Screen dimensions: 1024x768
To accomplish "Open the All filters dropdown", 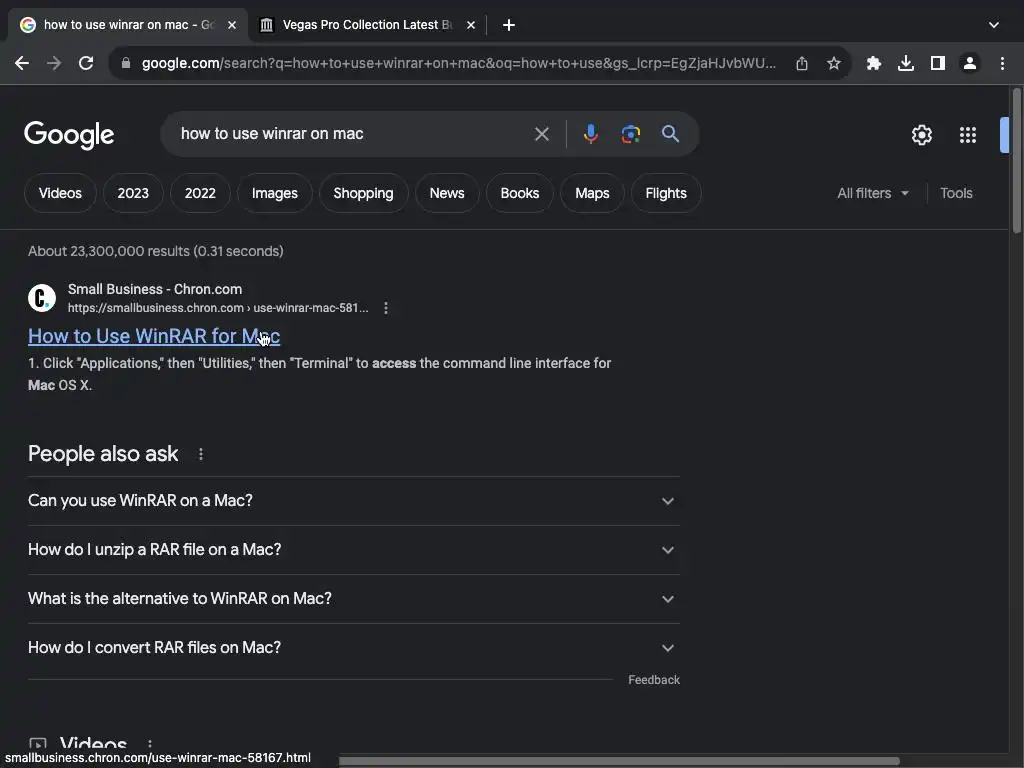I will [x=873, y=193].
